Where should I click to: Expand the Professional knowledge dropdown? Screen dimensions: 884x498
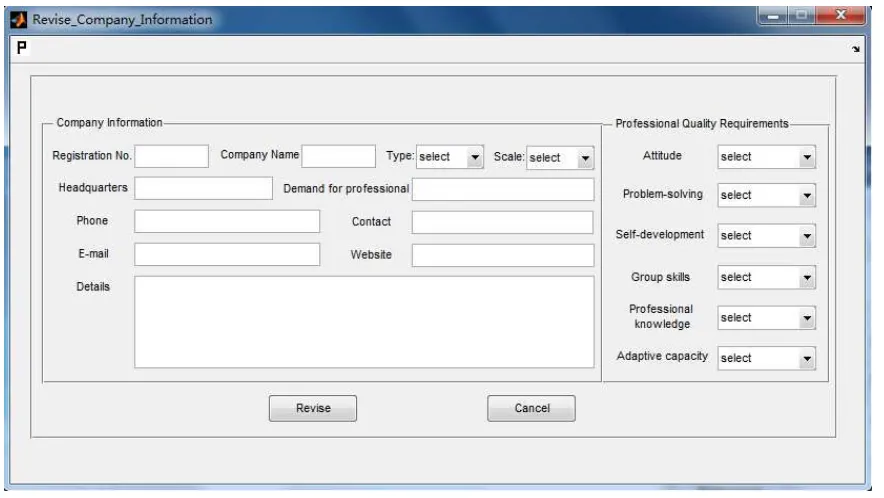[766, 318]
